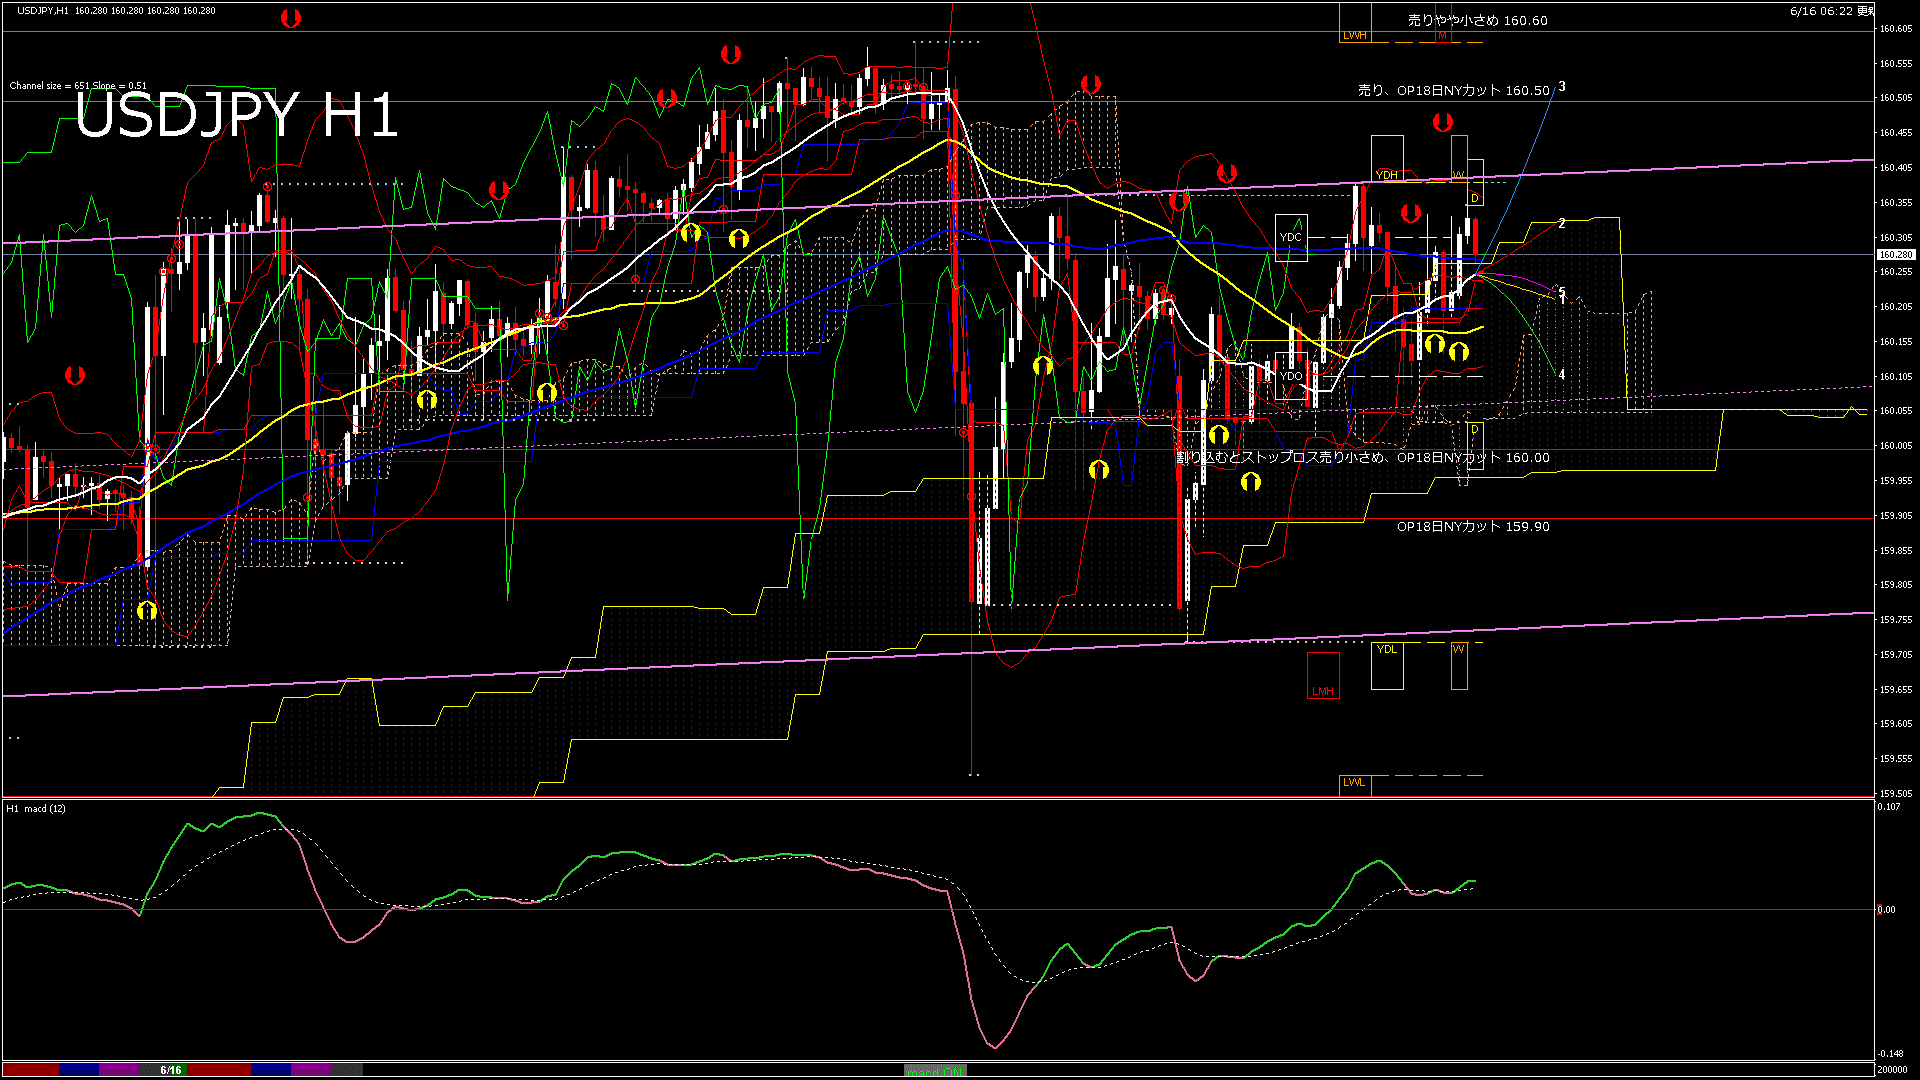Click the yellow up arrow under the 159.80 low candle

point(147,609)
